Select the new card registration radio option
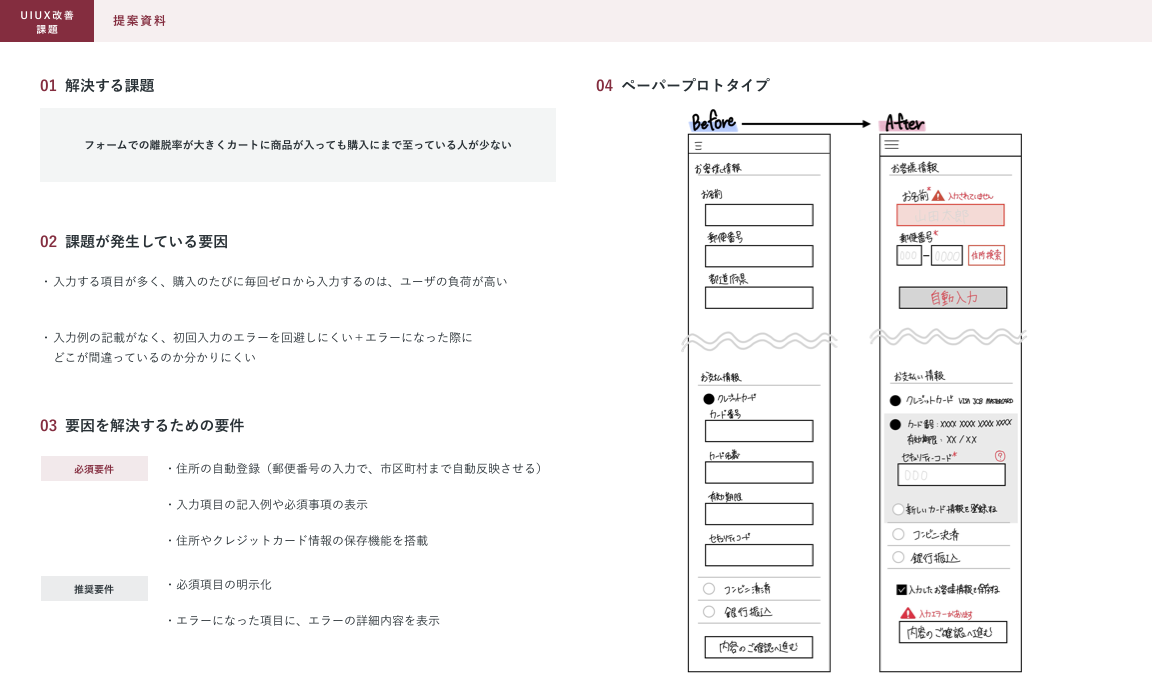The image size is (1152, 700). click(x=898, y=508)
